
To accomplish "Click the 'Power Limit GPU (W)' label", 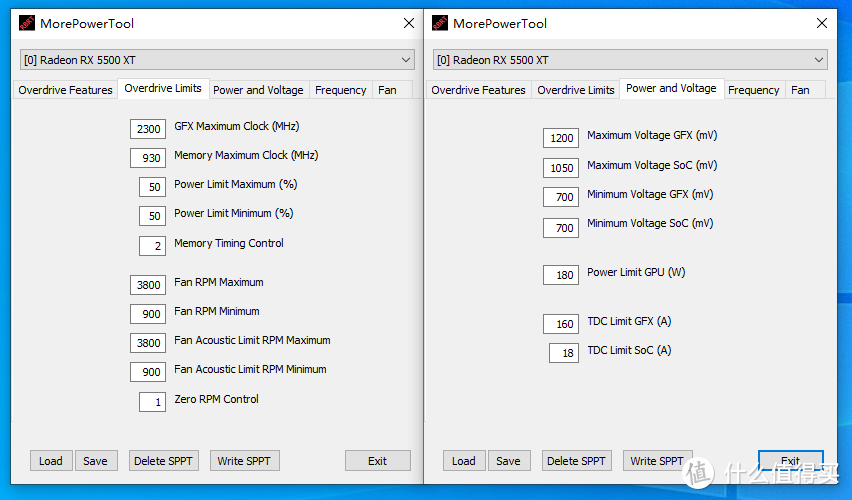I will (x=636, y=272).
